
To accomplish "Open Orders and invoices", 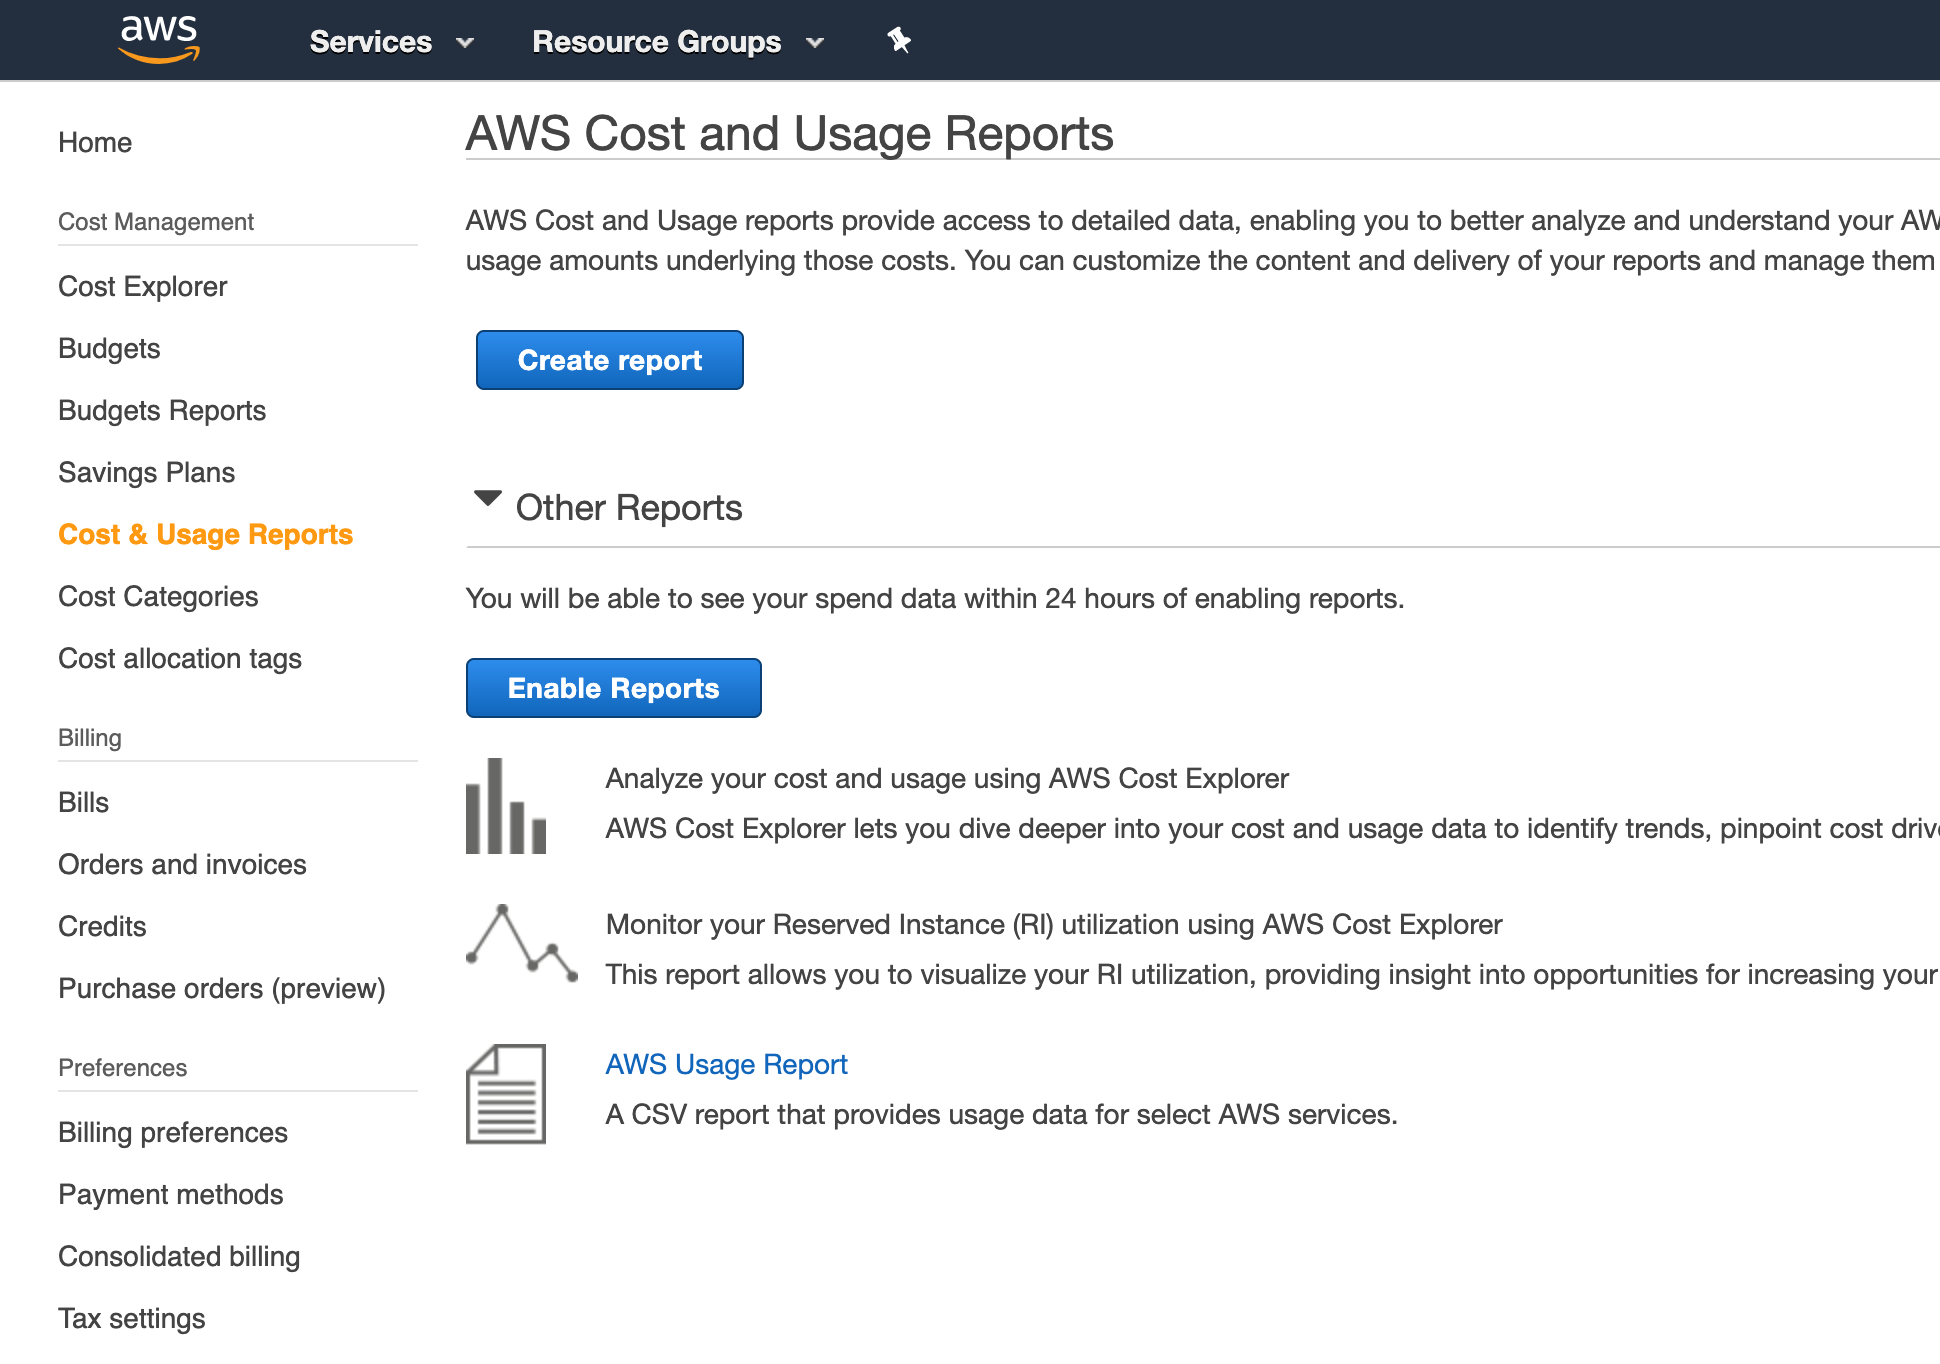I will (x=182, y=864).
